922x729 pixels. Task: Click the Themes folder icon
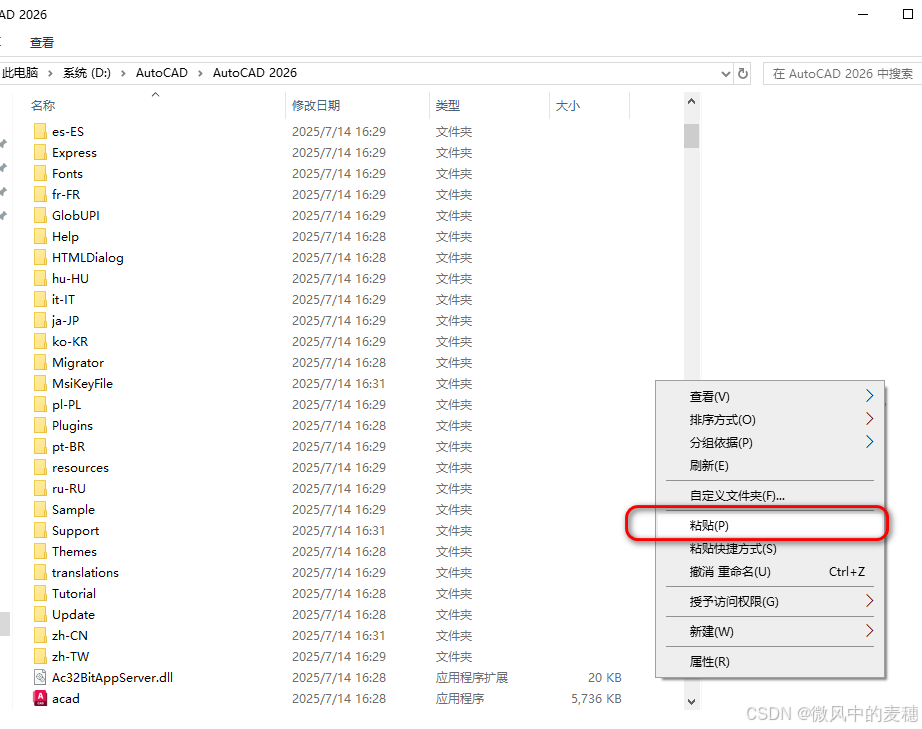pos(40,551)
